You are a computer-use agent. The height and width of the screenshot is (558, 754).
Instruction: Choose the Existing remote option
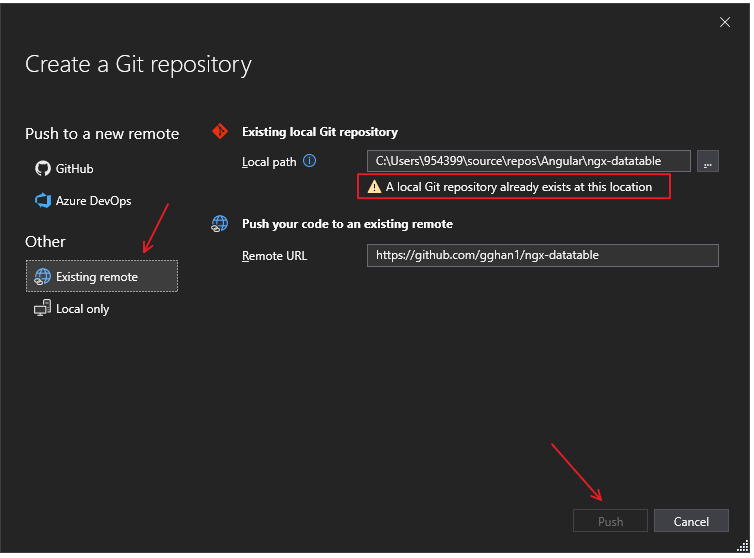click(102, 277)
